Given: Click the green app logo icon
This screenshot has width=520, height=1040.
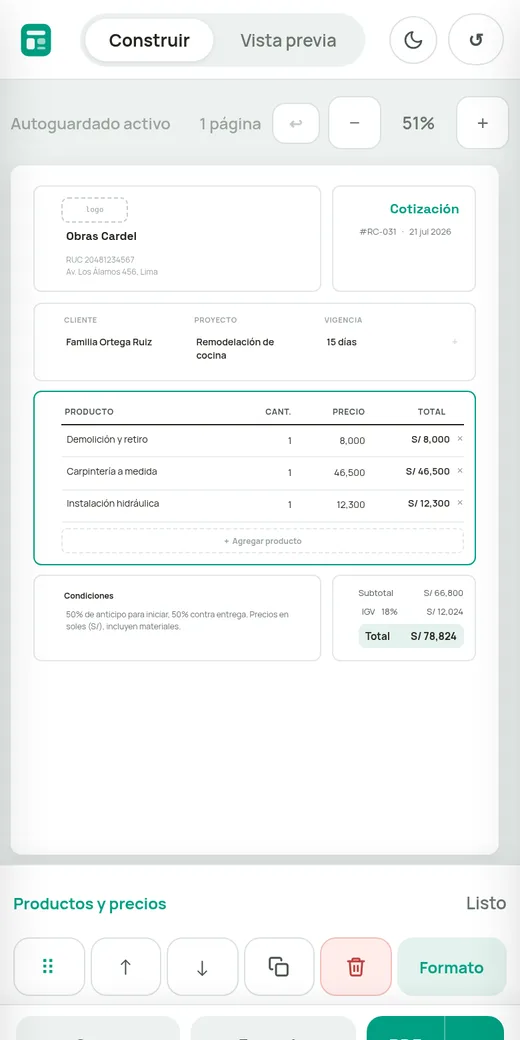Looking at the screenshot, I should pyautogui.click(x=36, y=40).
